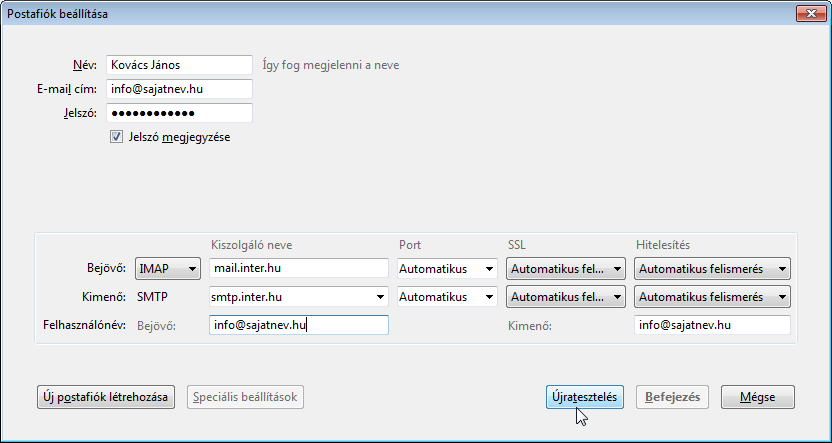This screenshot has width=832, height=443.
Task: Toggle the Jelszó megjegyzése checkbox
Action: (x=116, y=137)
